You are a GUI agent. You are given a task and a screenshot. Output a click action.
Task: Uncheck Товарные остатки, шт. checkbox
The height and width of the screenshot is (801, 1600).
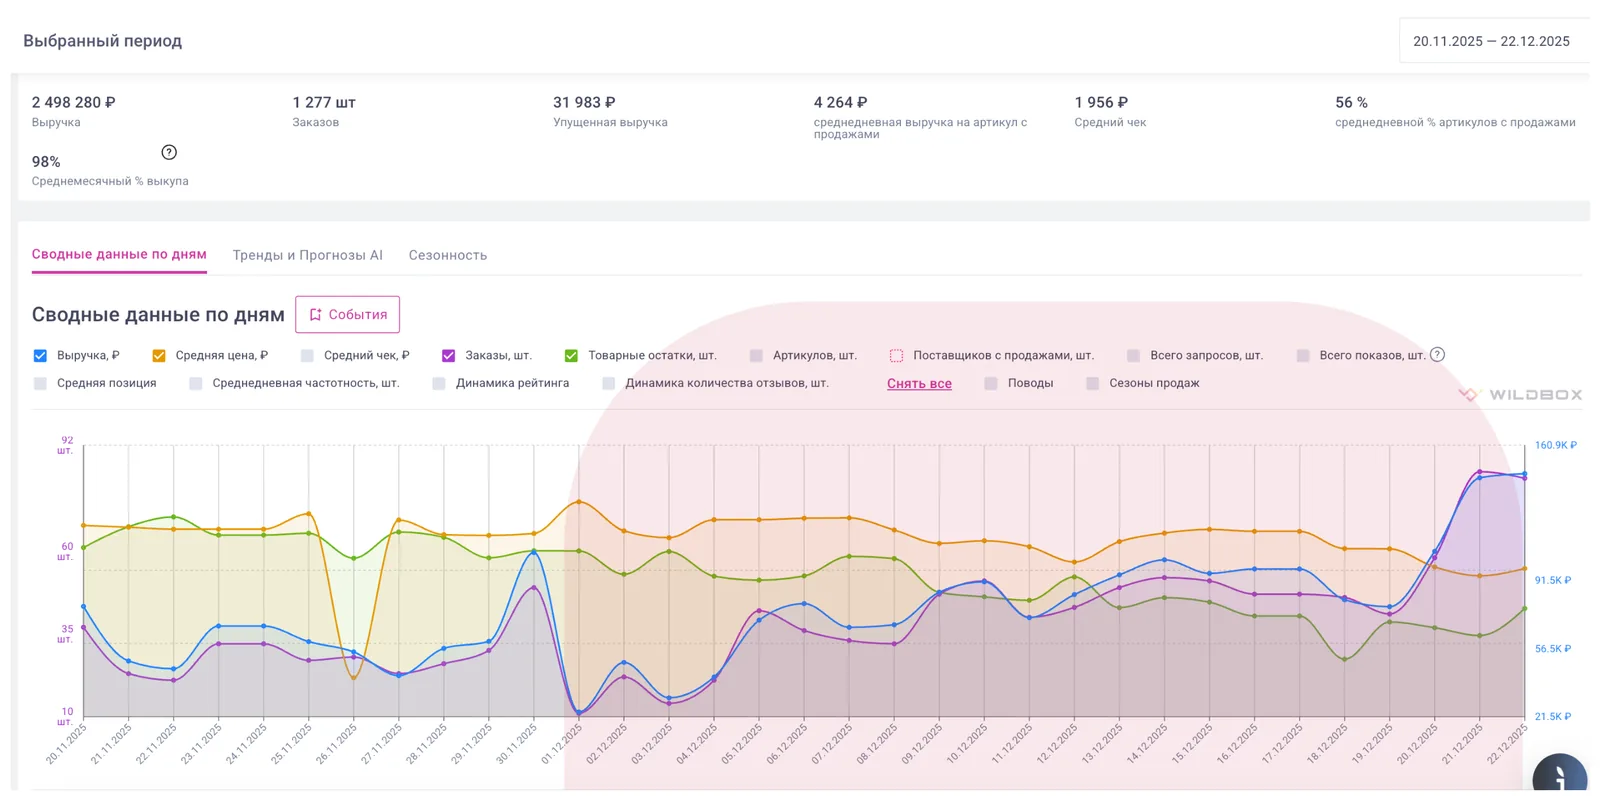click(571, 355)
